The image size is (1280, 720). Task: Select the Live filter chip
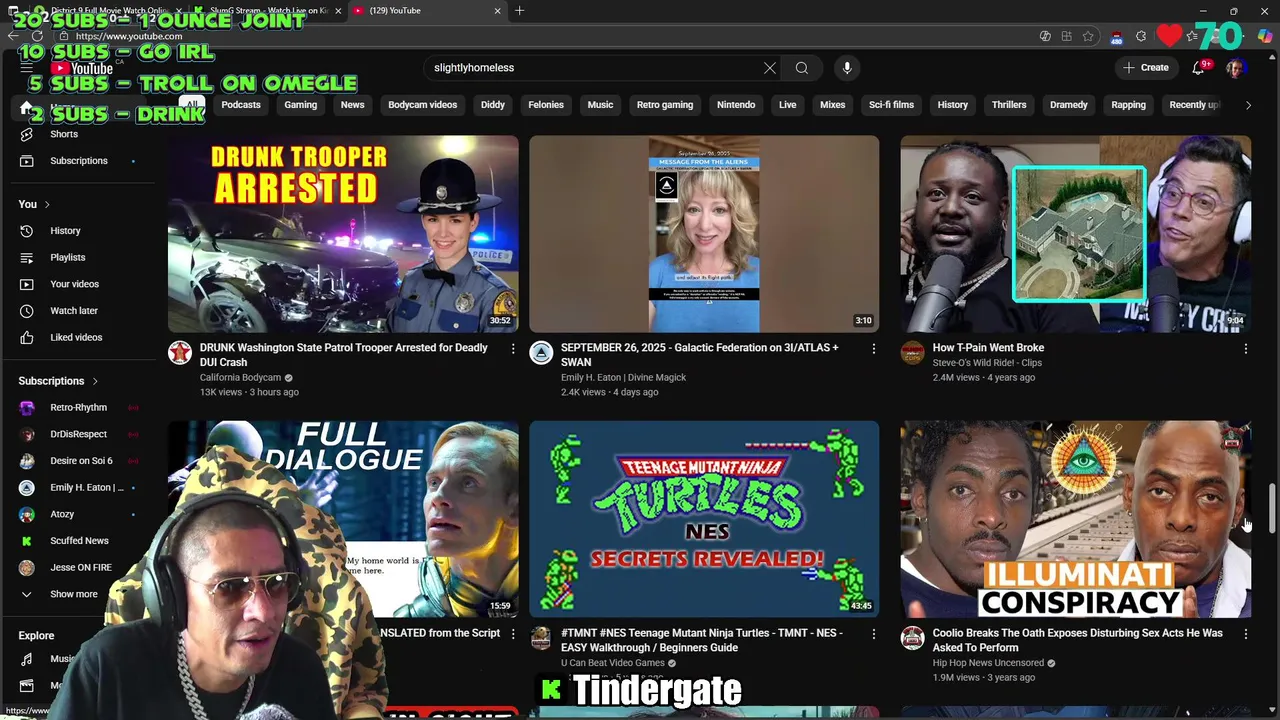tap(788, 105)
